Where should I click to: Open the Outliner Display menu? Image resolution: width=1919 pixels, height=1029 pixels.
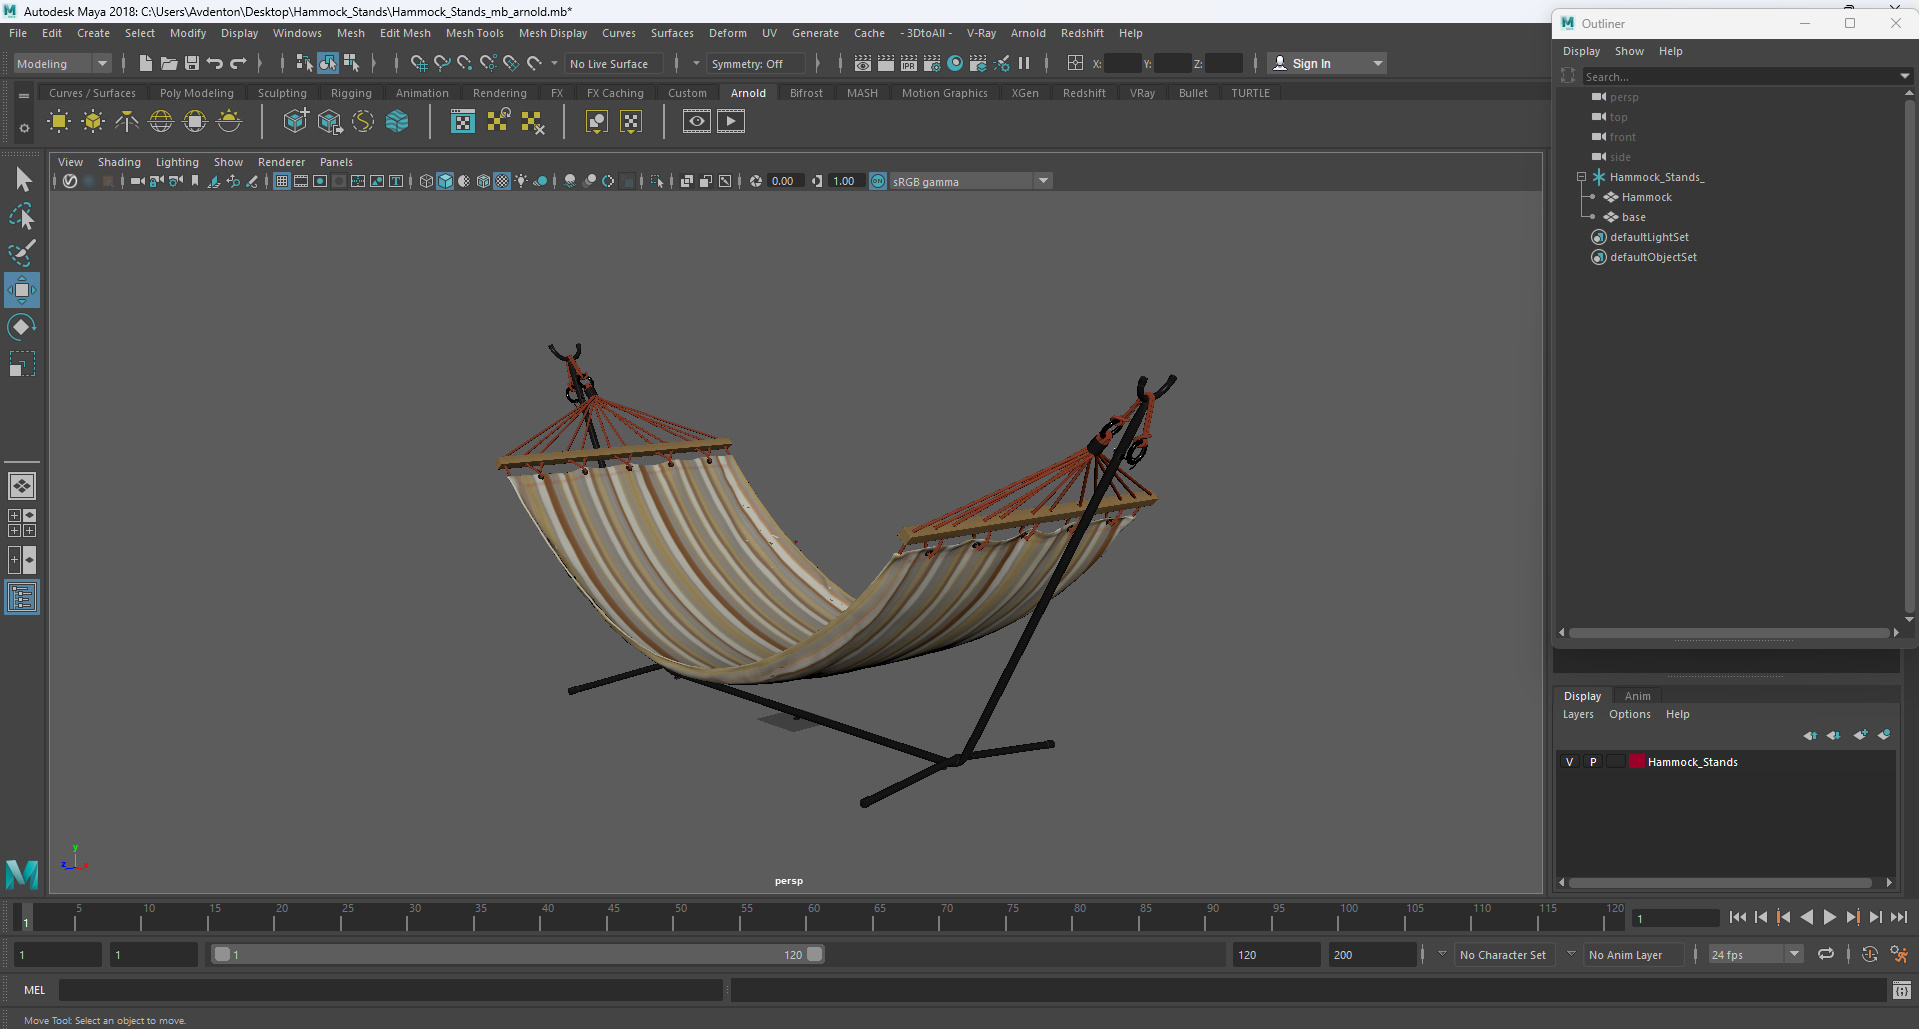point(1581,51)
